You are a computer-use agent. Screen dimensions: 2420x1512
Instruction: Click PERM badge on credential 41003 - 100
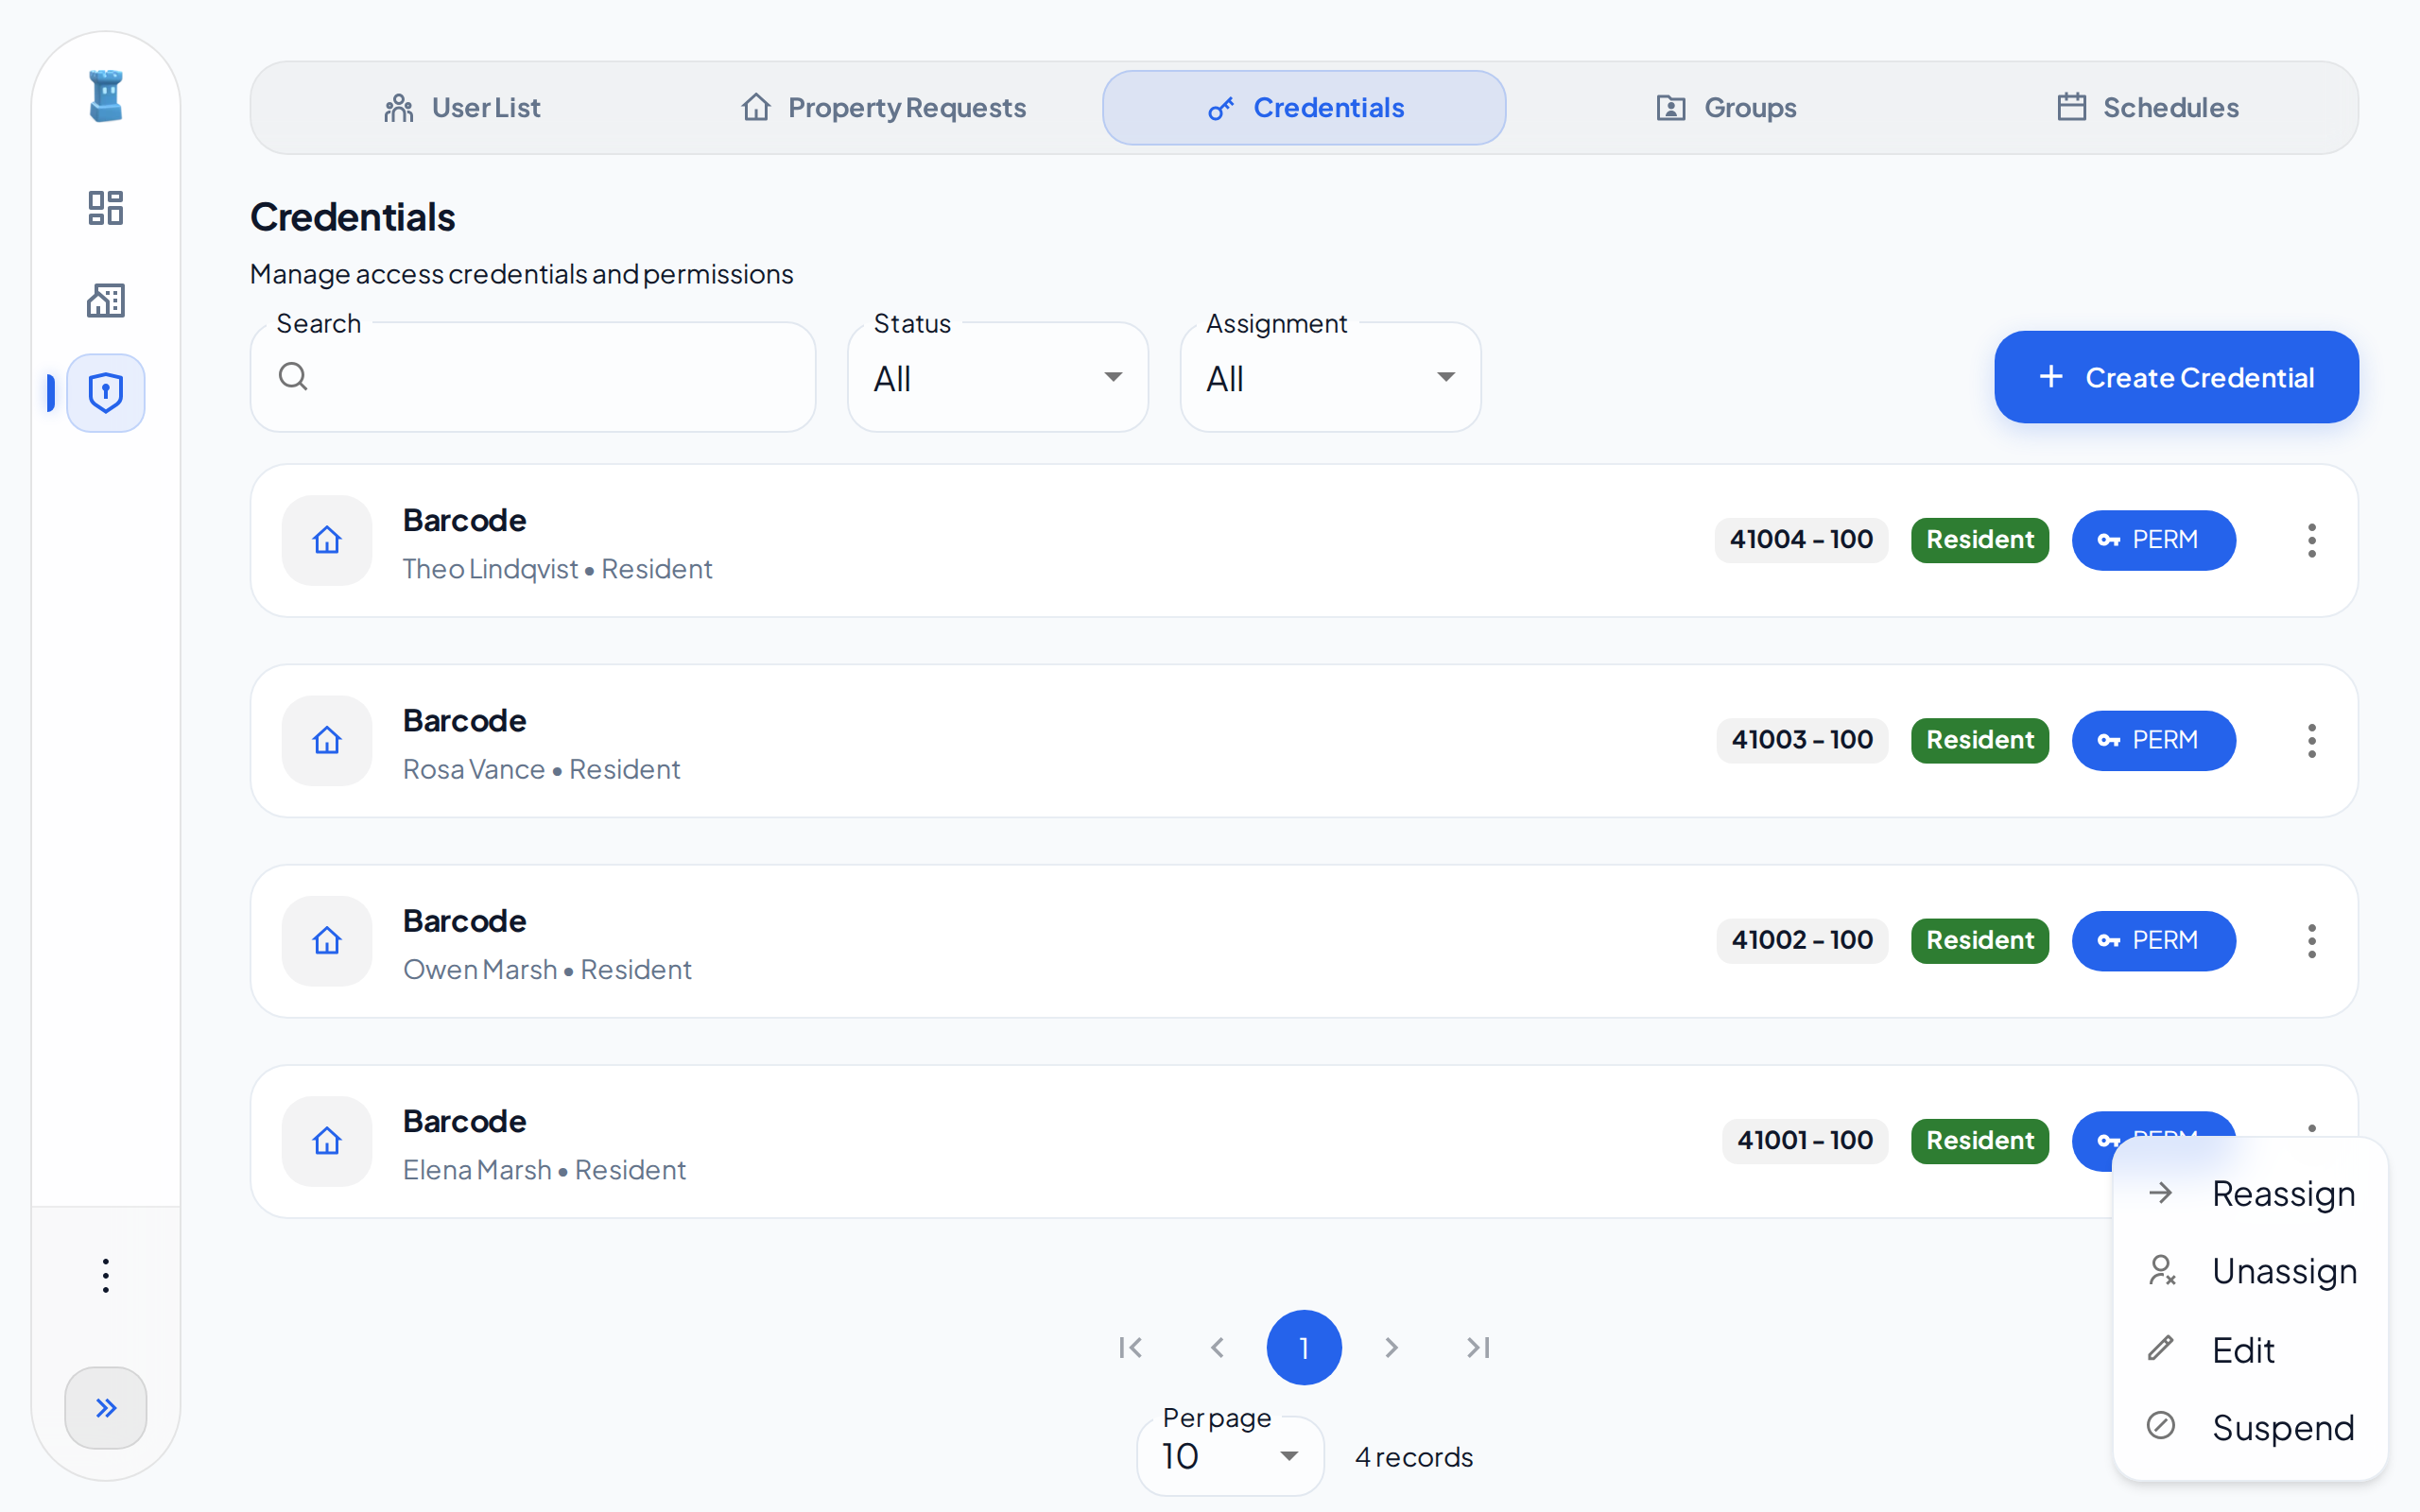pyautogui.click(x=2153, y=741)
